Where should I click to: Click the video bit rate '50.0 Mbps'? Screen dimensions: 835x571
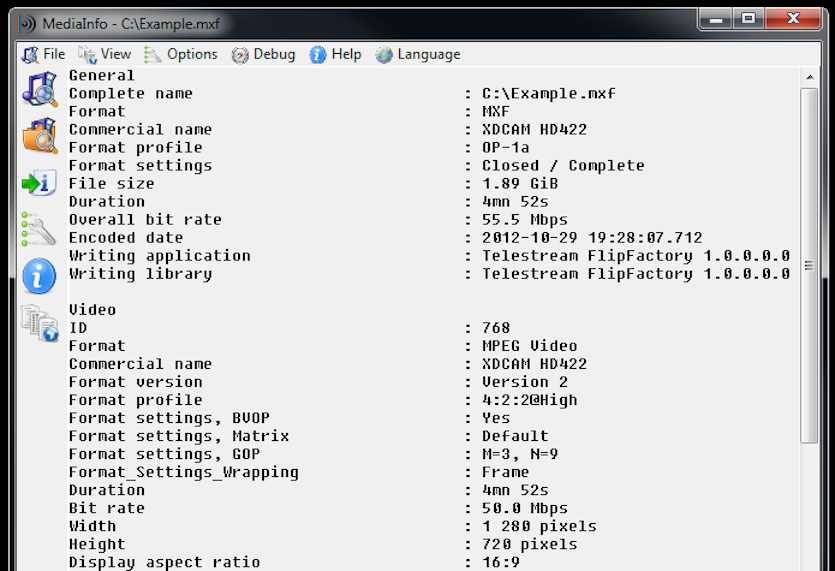pyautogui.click(x=525, y=508)
